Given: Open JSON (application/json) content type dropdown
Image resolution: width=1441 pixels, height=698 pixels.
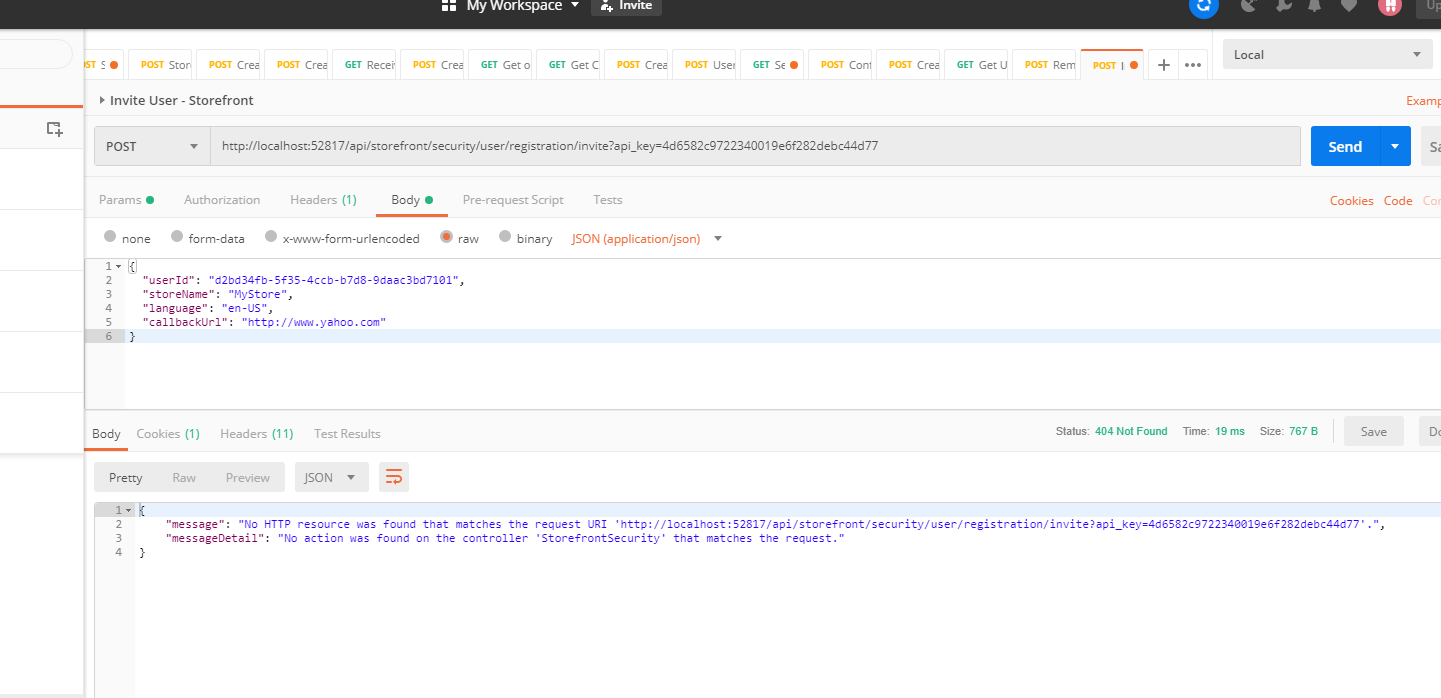Looking at the screenshot, I should point(646,239).
